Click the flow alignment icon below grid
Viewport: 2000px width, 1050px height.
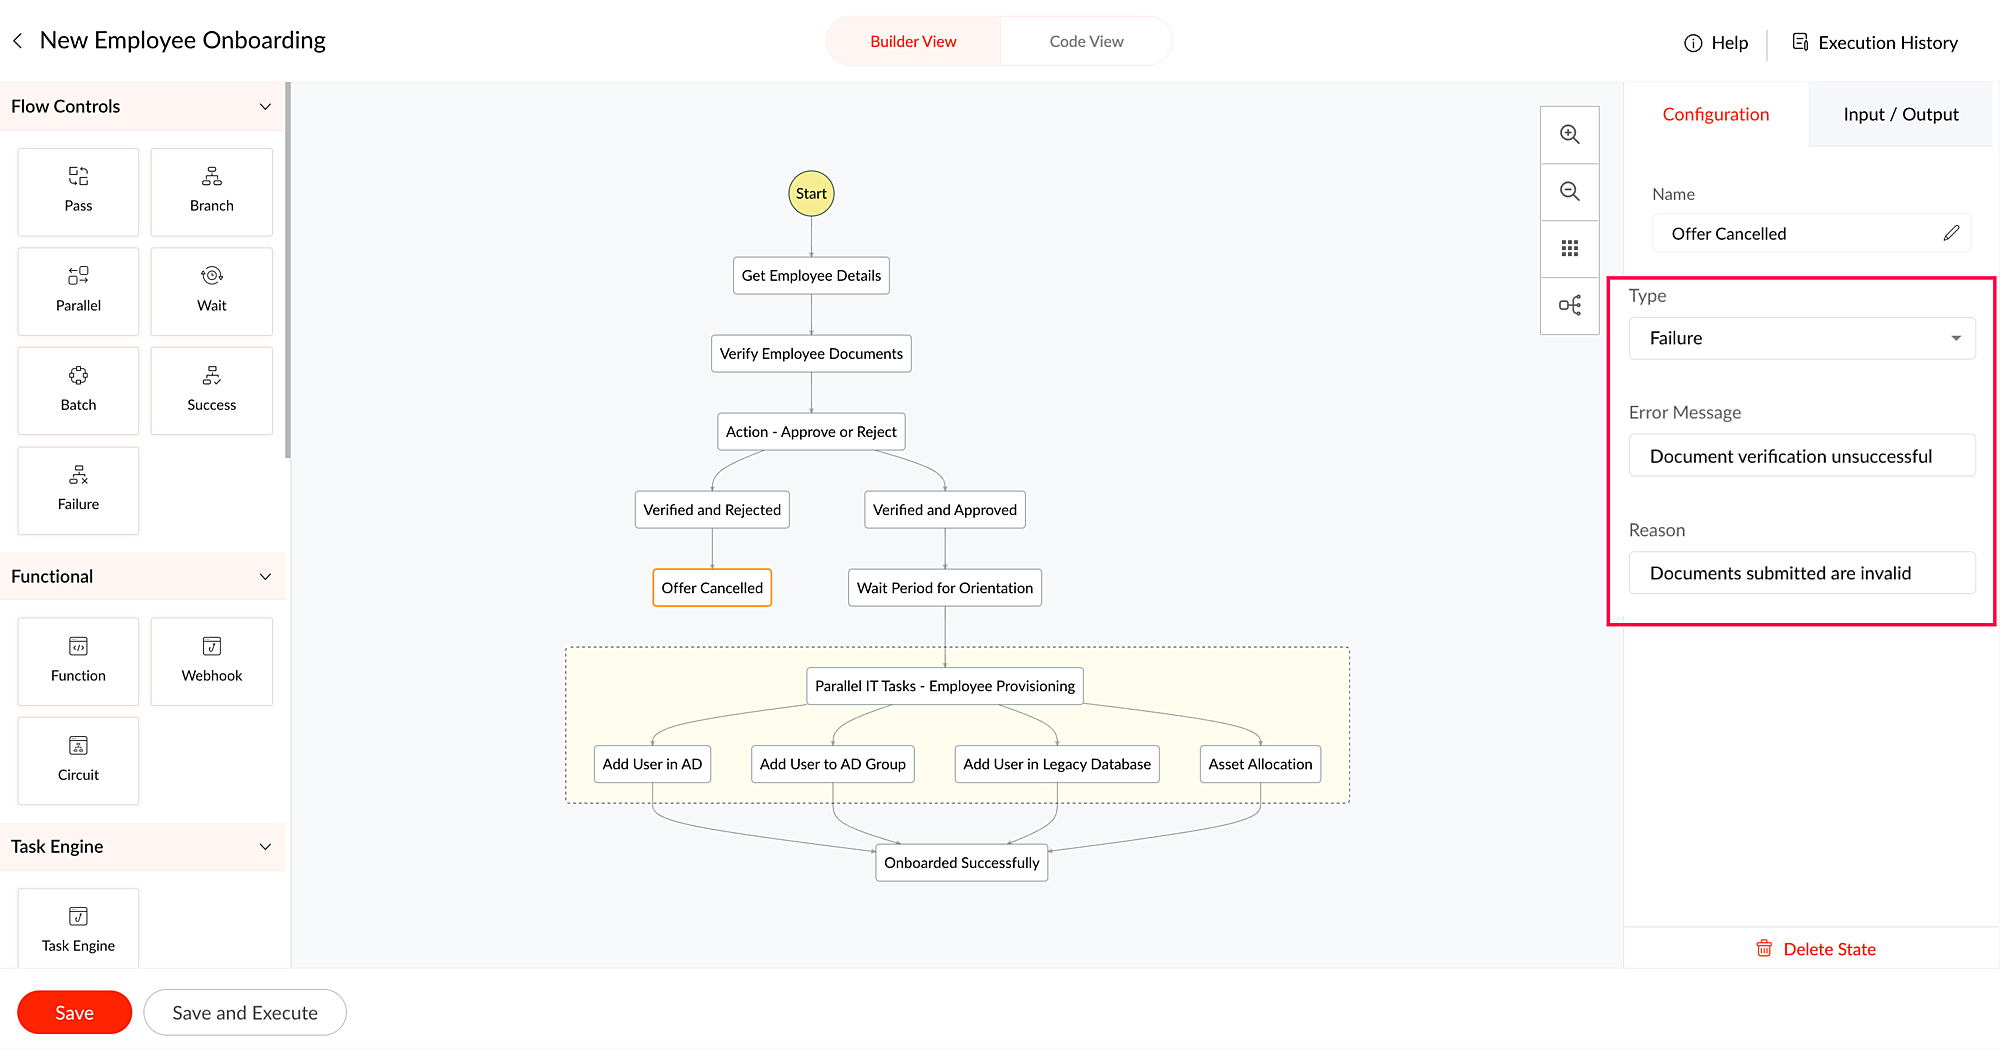click(1570, 305)
